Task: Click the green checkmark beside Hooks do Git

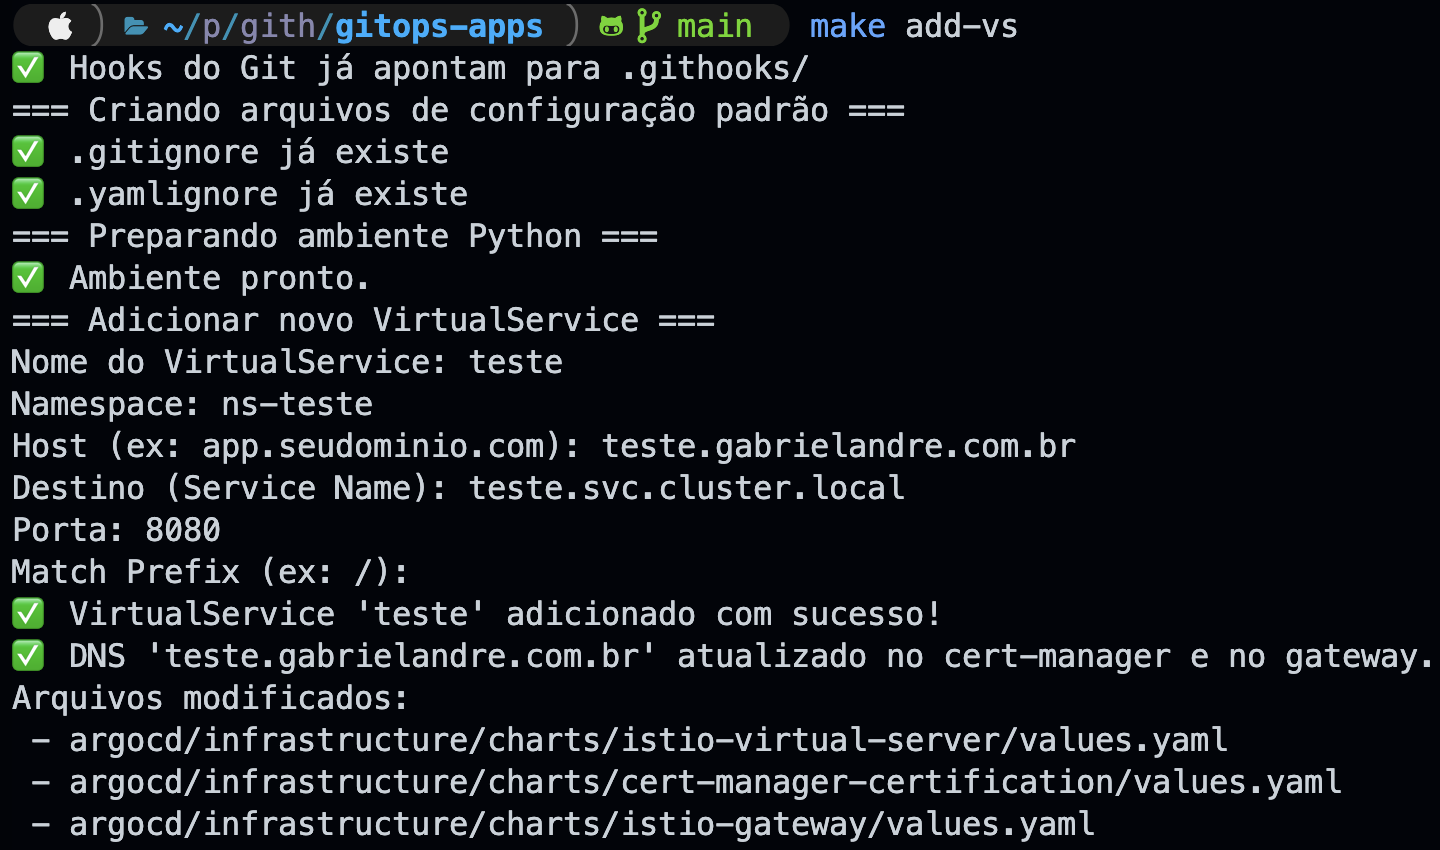Action: pos(28,68)
